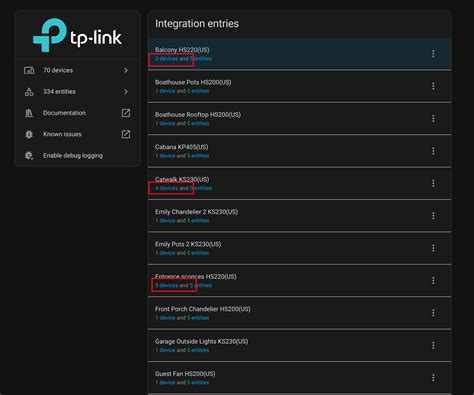Open menu for Cabana KP405(US) entry
This screenshot has height=395, width=474.
(433, 151)
